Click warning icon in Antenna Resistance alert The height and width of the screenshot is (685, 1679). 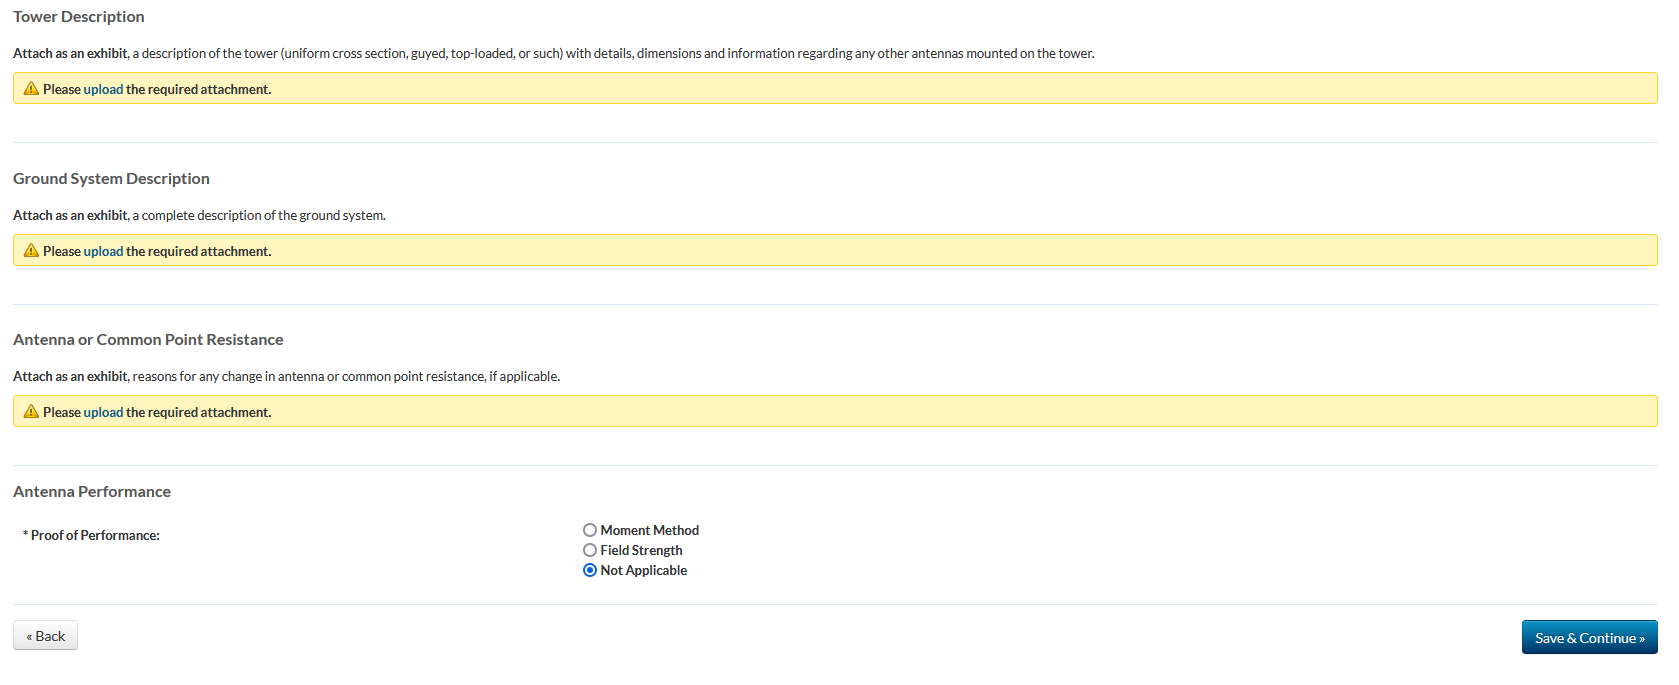31,412
